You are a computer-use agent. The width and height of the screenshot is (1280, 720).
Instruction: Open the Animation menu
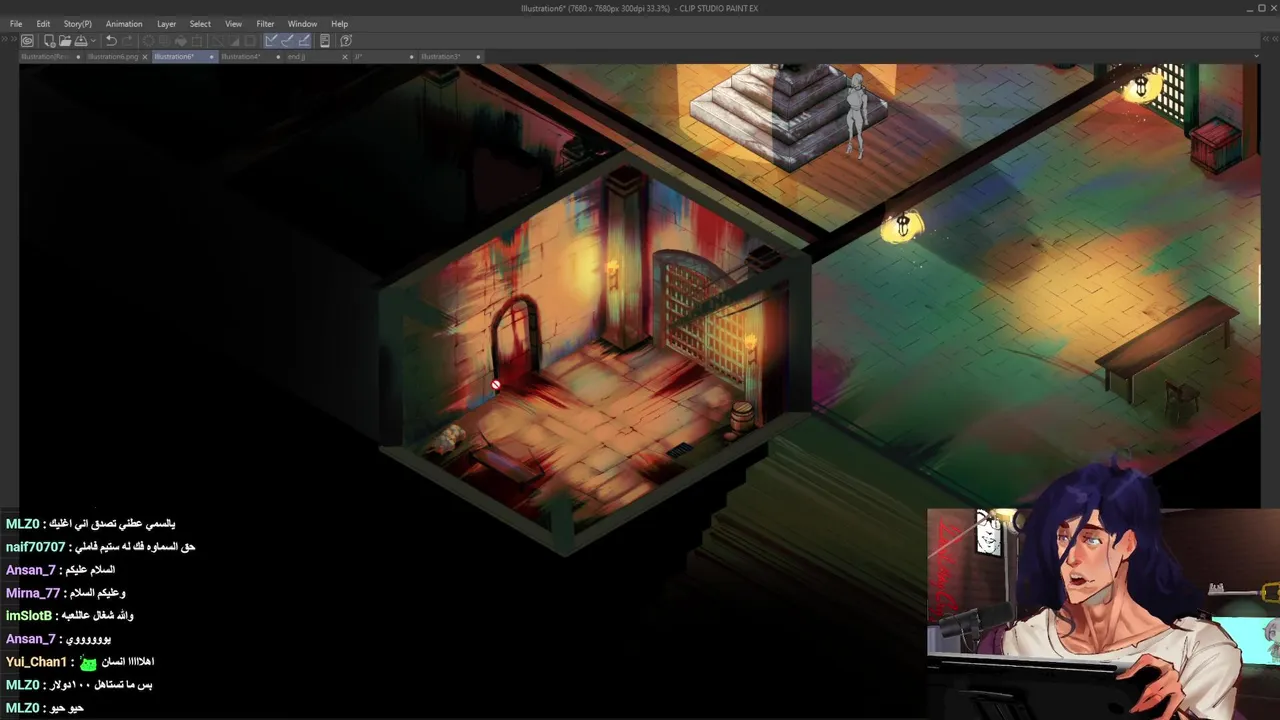(124, 24)
